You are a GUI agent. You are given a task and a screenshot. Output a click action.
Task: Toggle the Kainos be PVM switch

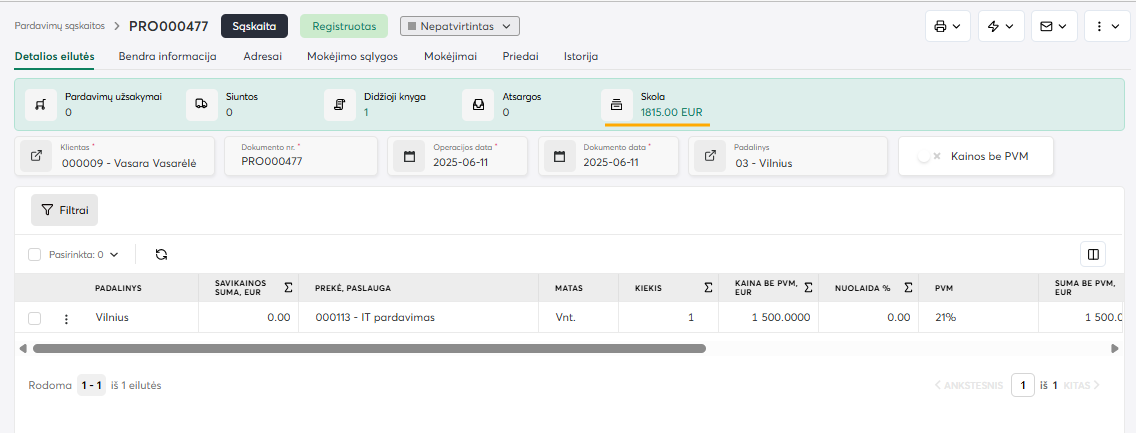pos(931,156)
